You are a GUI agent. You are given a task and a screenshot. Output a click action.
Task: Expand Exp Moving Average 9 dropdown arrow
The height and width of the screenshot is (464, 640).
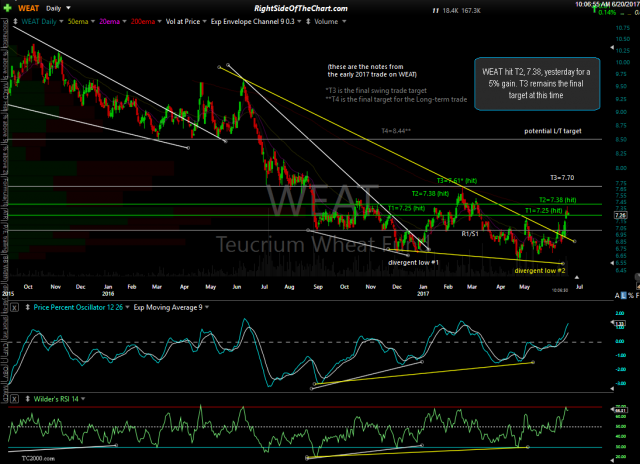207,307
